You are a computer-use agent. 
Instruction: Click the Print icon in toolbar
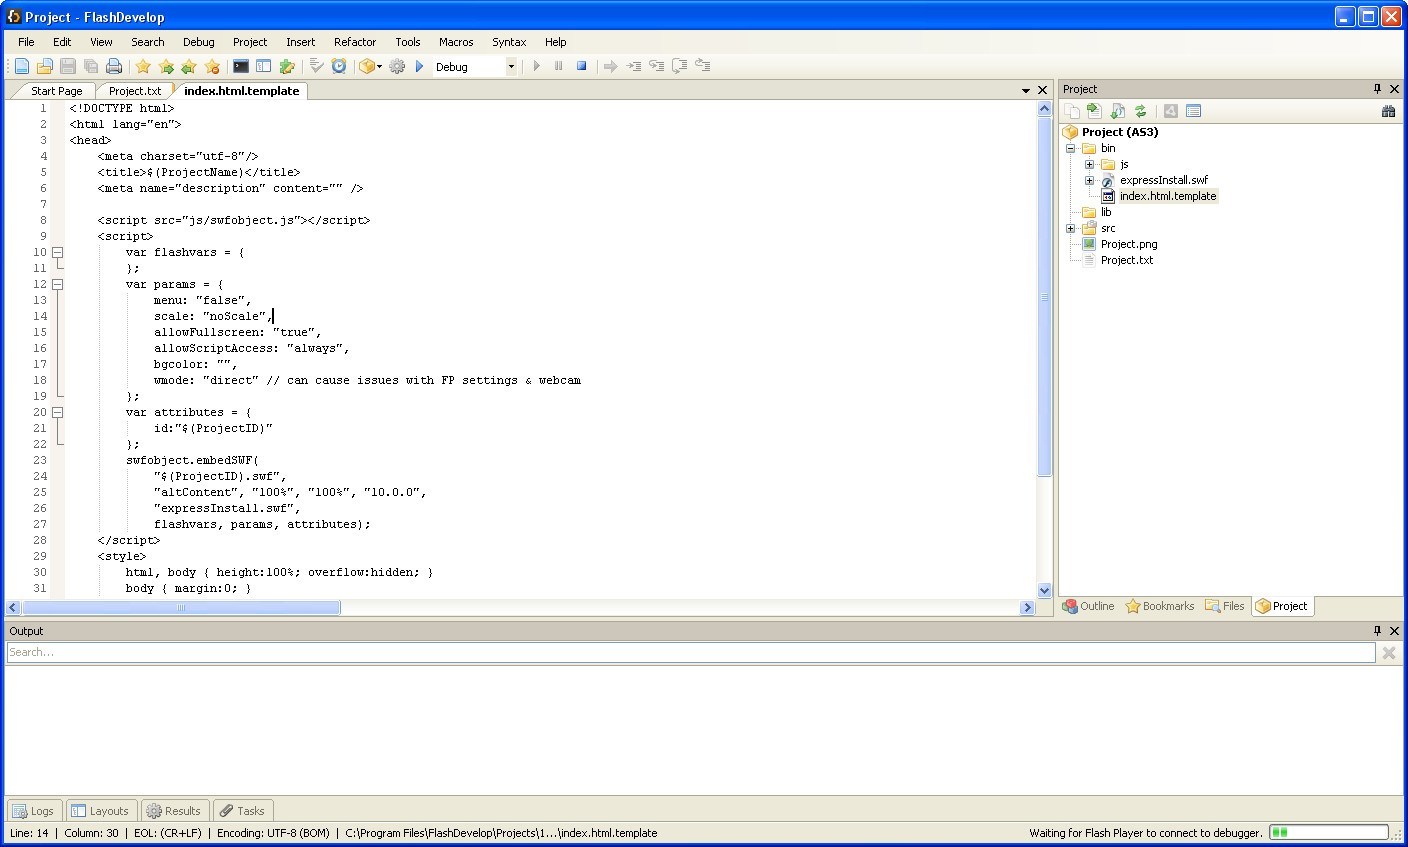[x=114, y=66]
